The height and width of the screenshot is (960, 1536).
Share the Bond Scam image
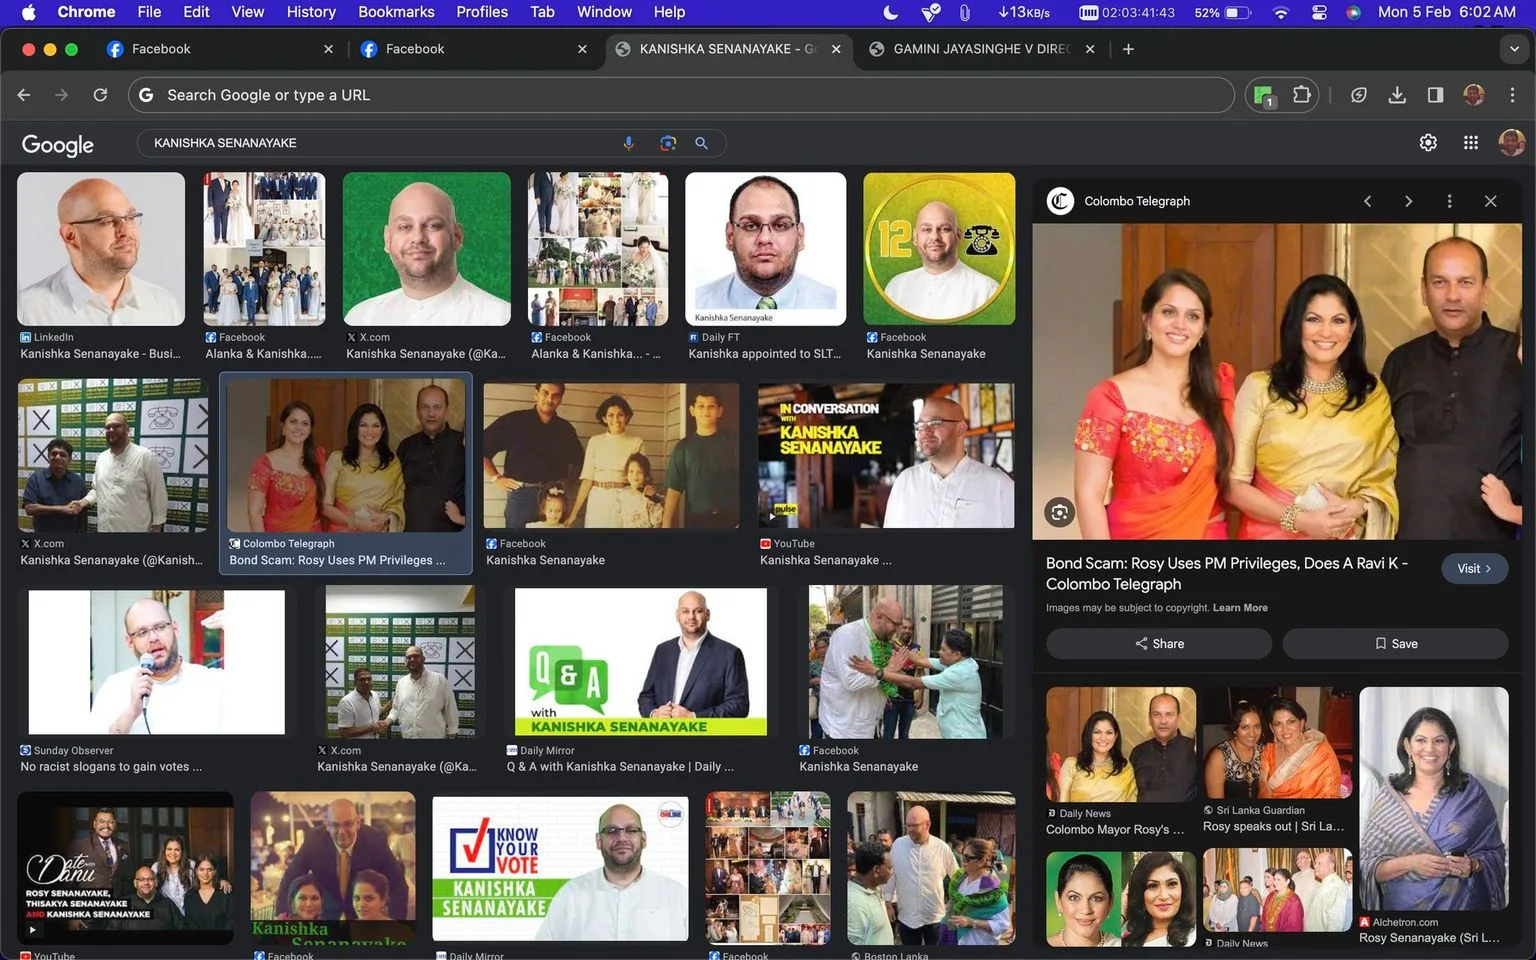[1159, 644]
